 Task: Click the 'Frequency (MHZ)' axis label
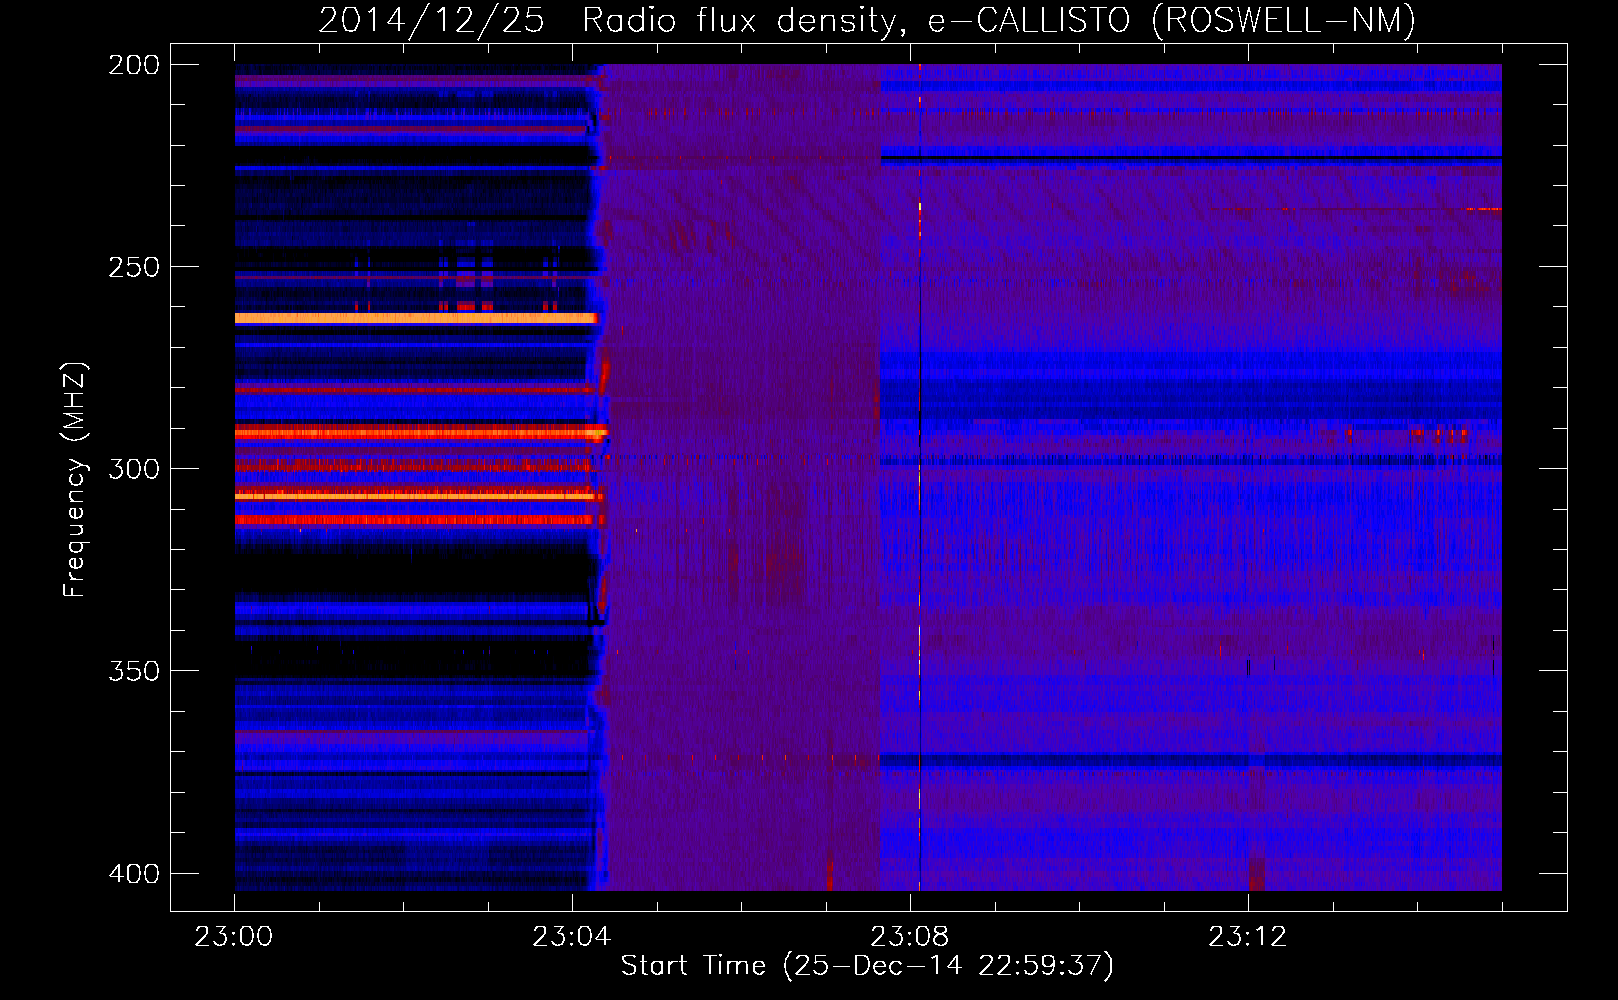(75, 479)
